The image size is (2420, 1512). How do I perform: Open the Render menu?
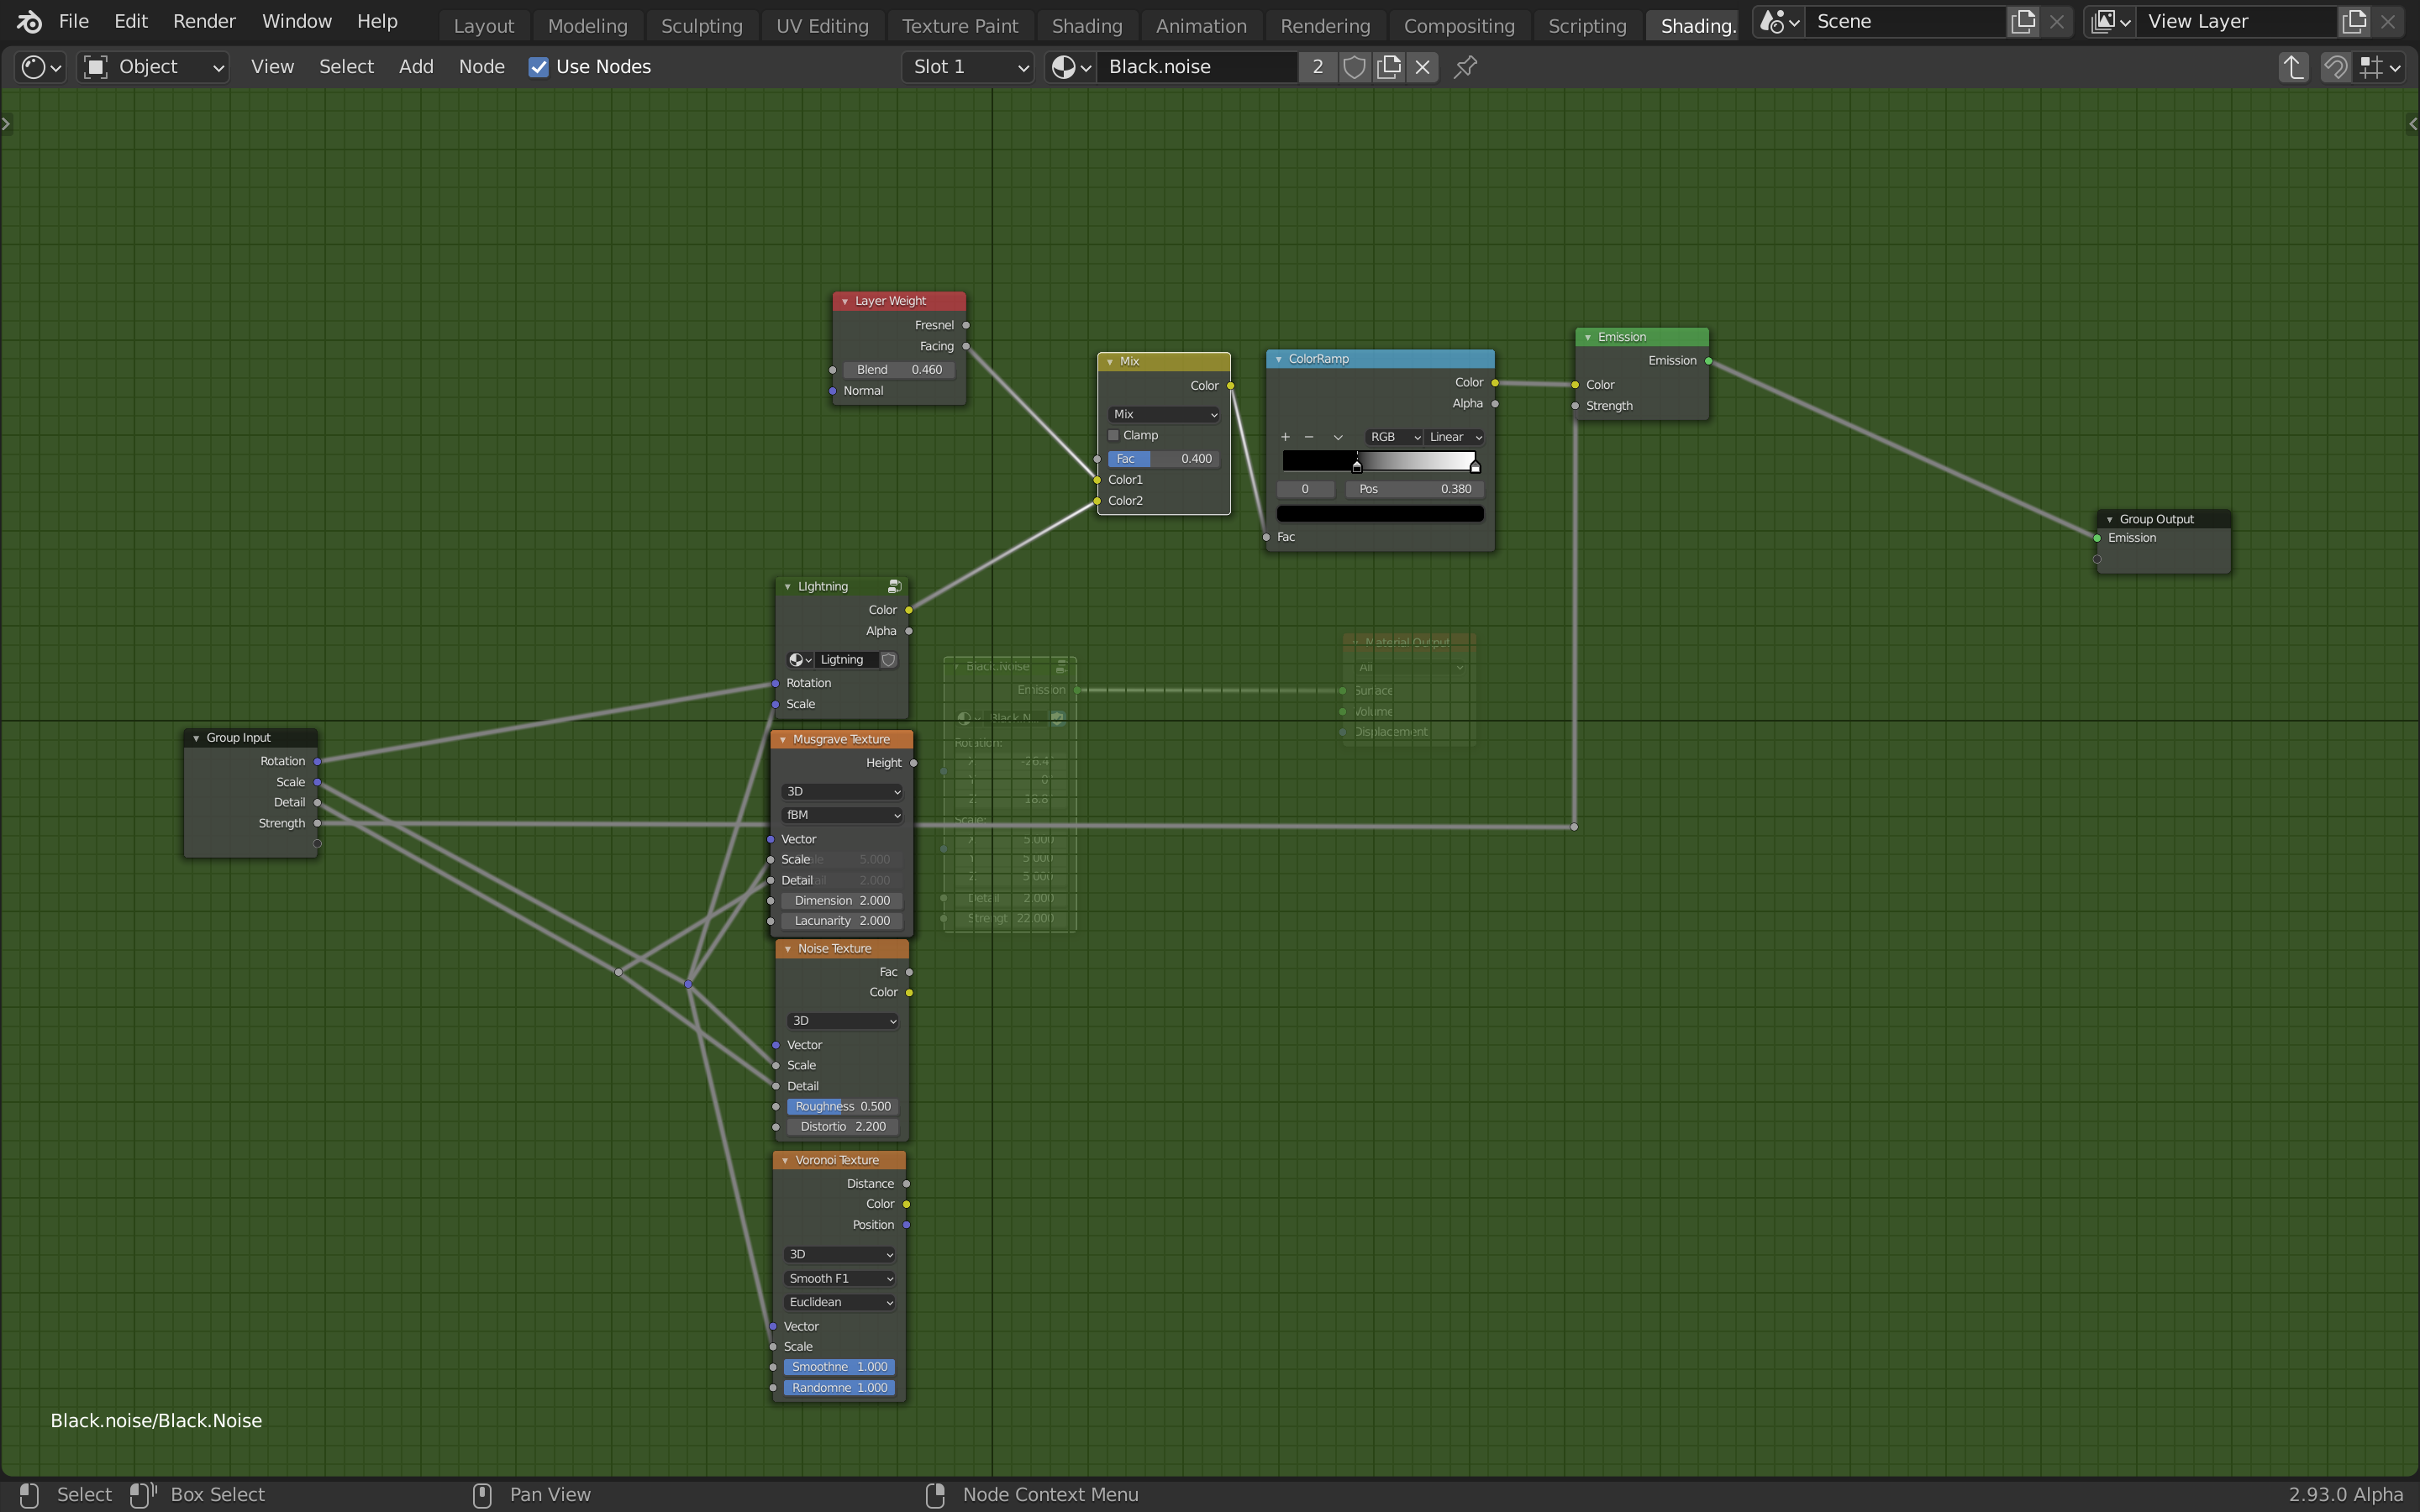(204, 21)
